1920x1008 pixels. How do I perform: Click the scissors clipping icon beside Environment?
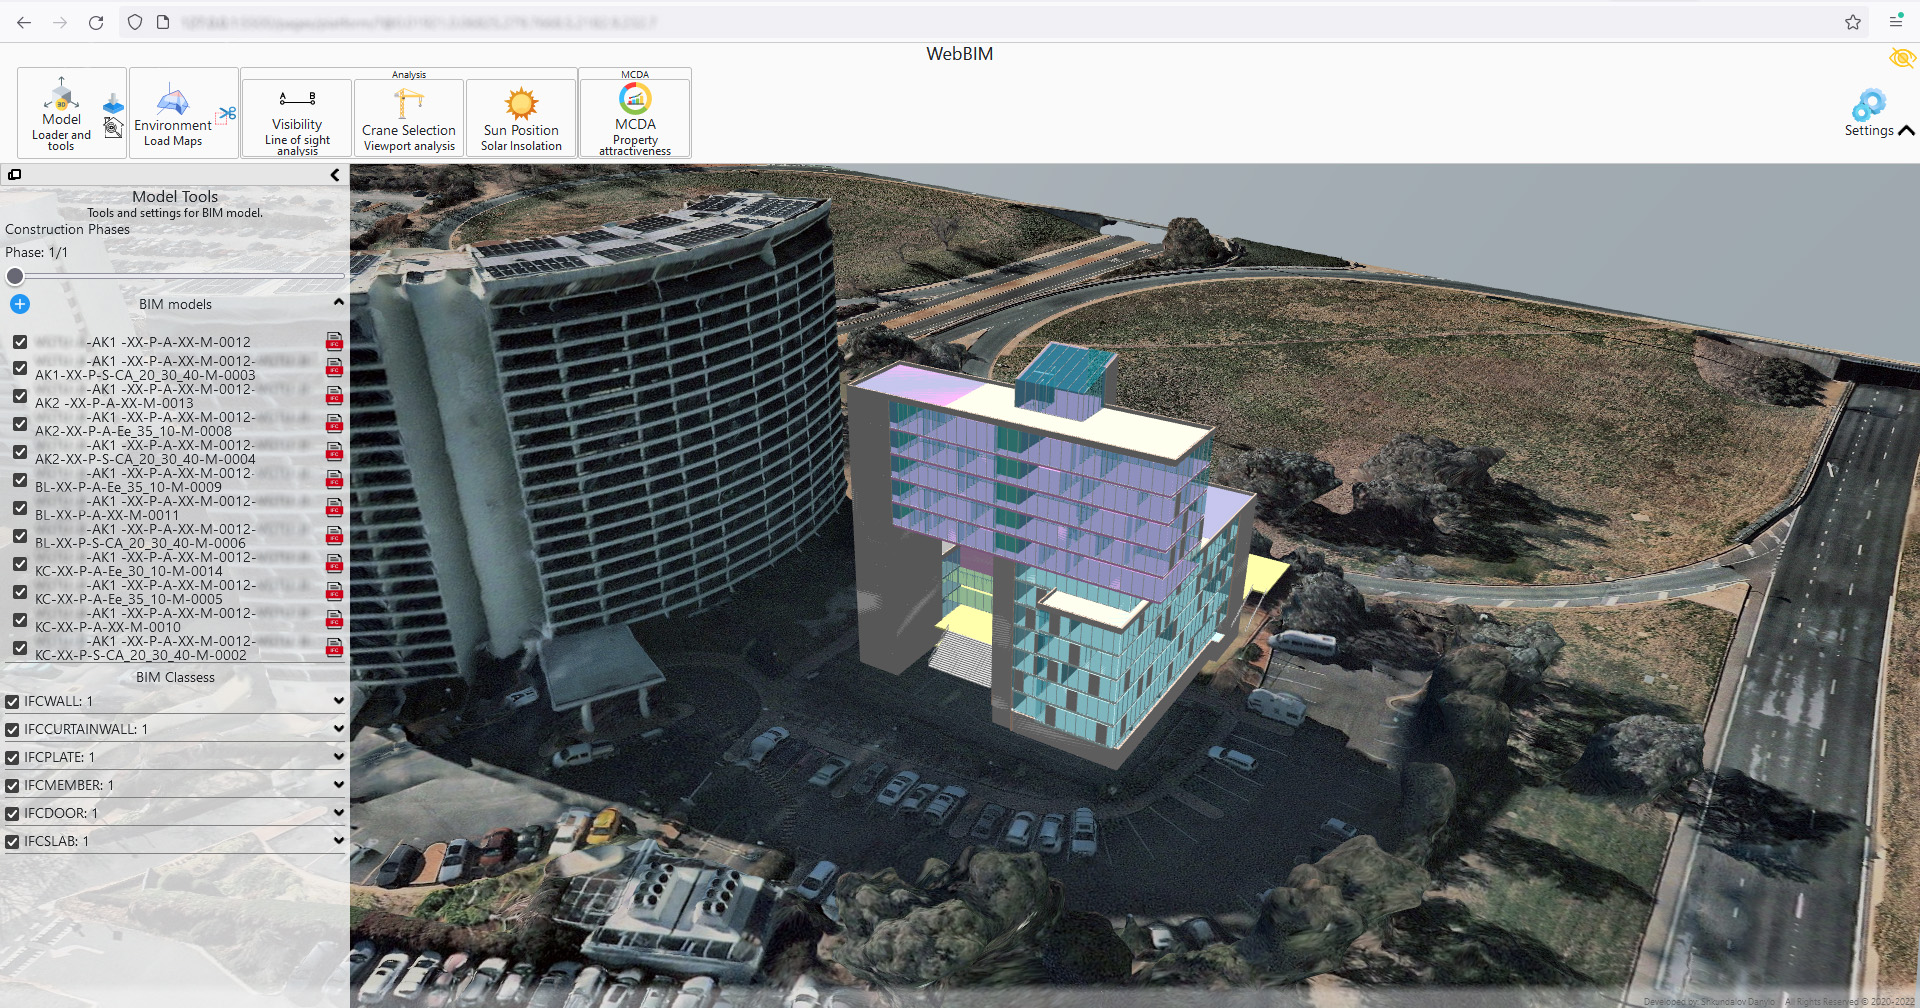[227, 114]
